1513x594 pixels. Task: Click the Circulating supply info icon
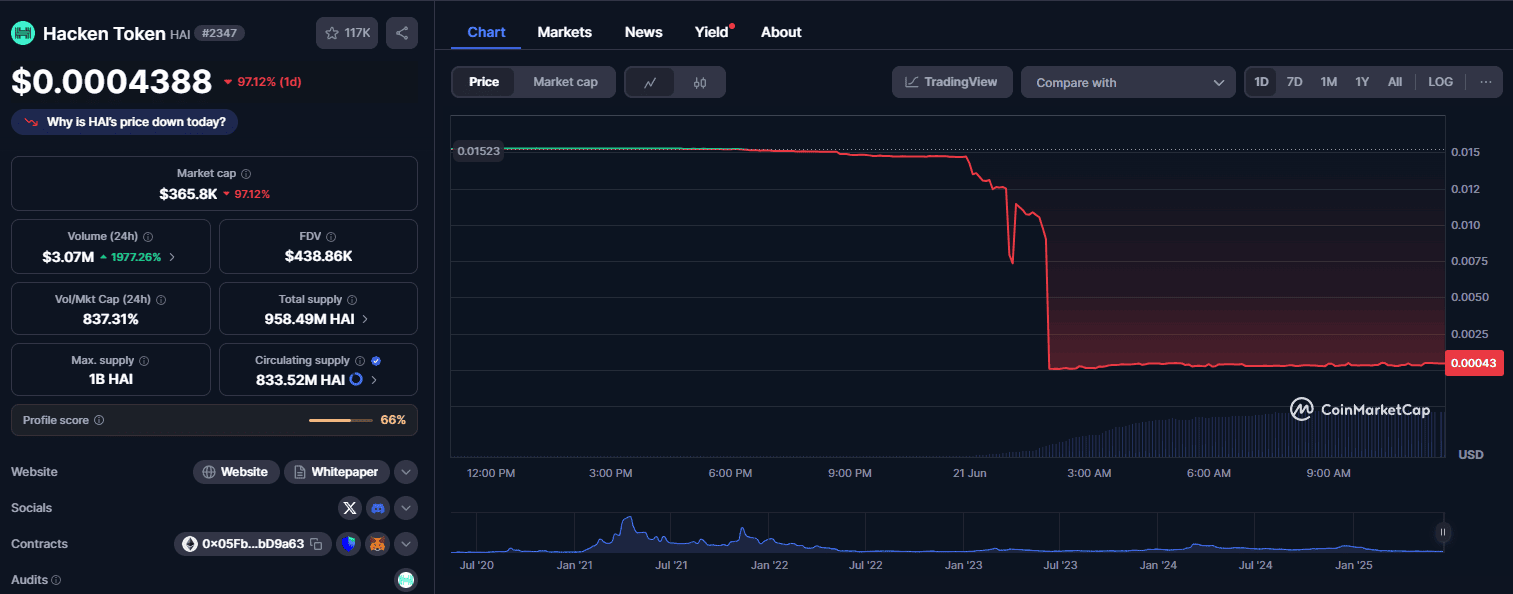coord(360,361)
